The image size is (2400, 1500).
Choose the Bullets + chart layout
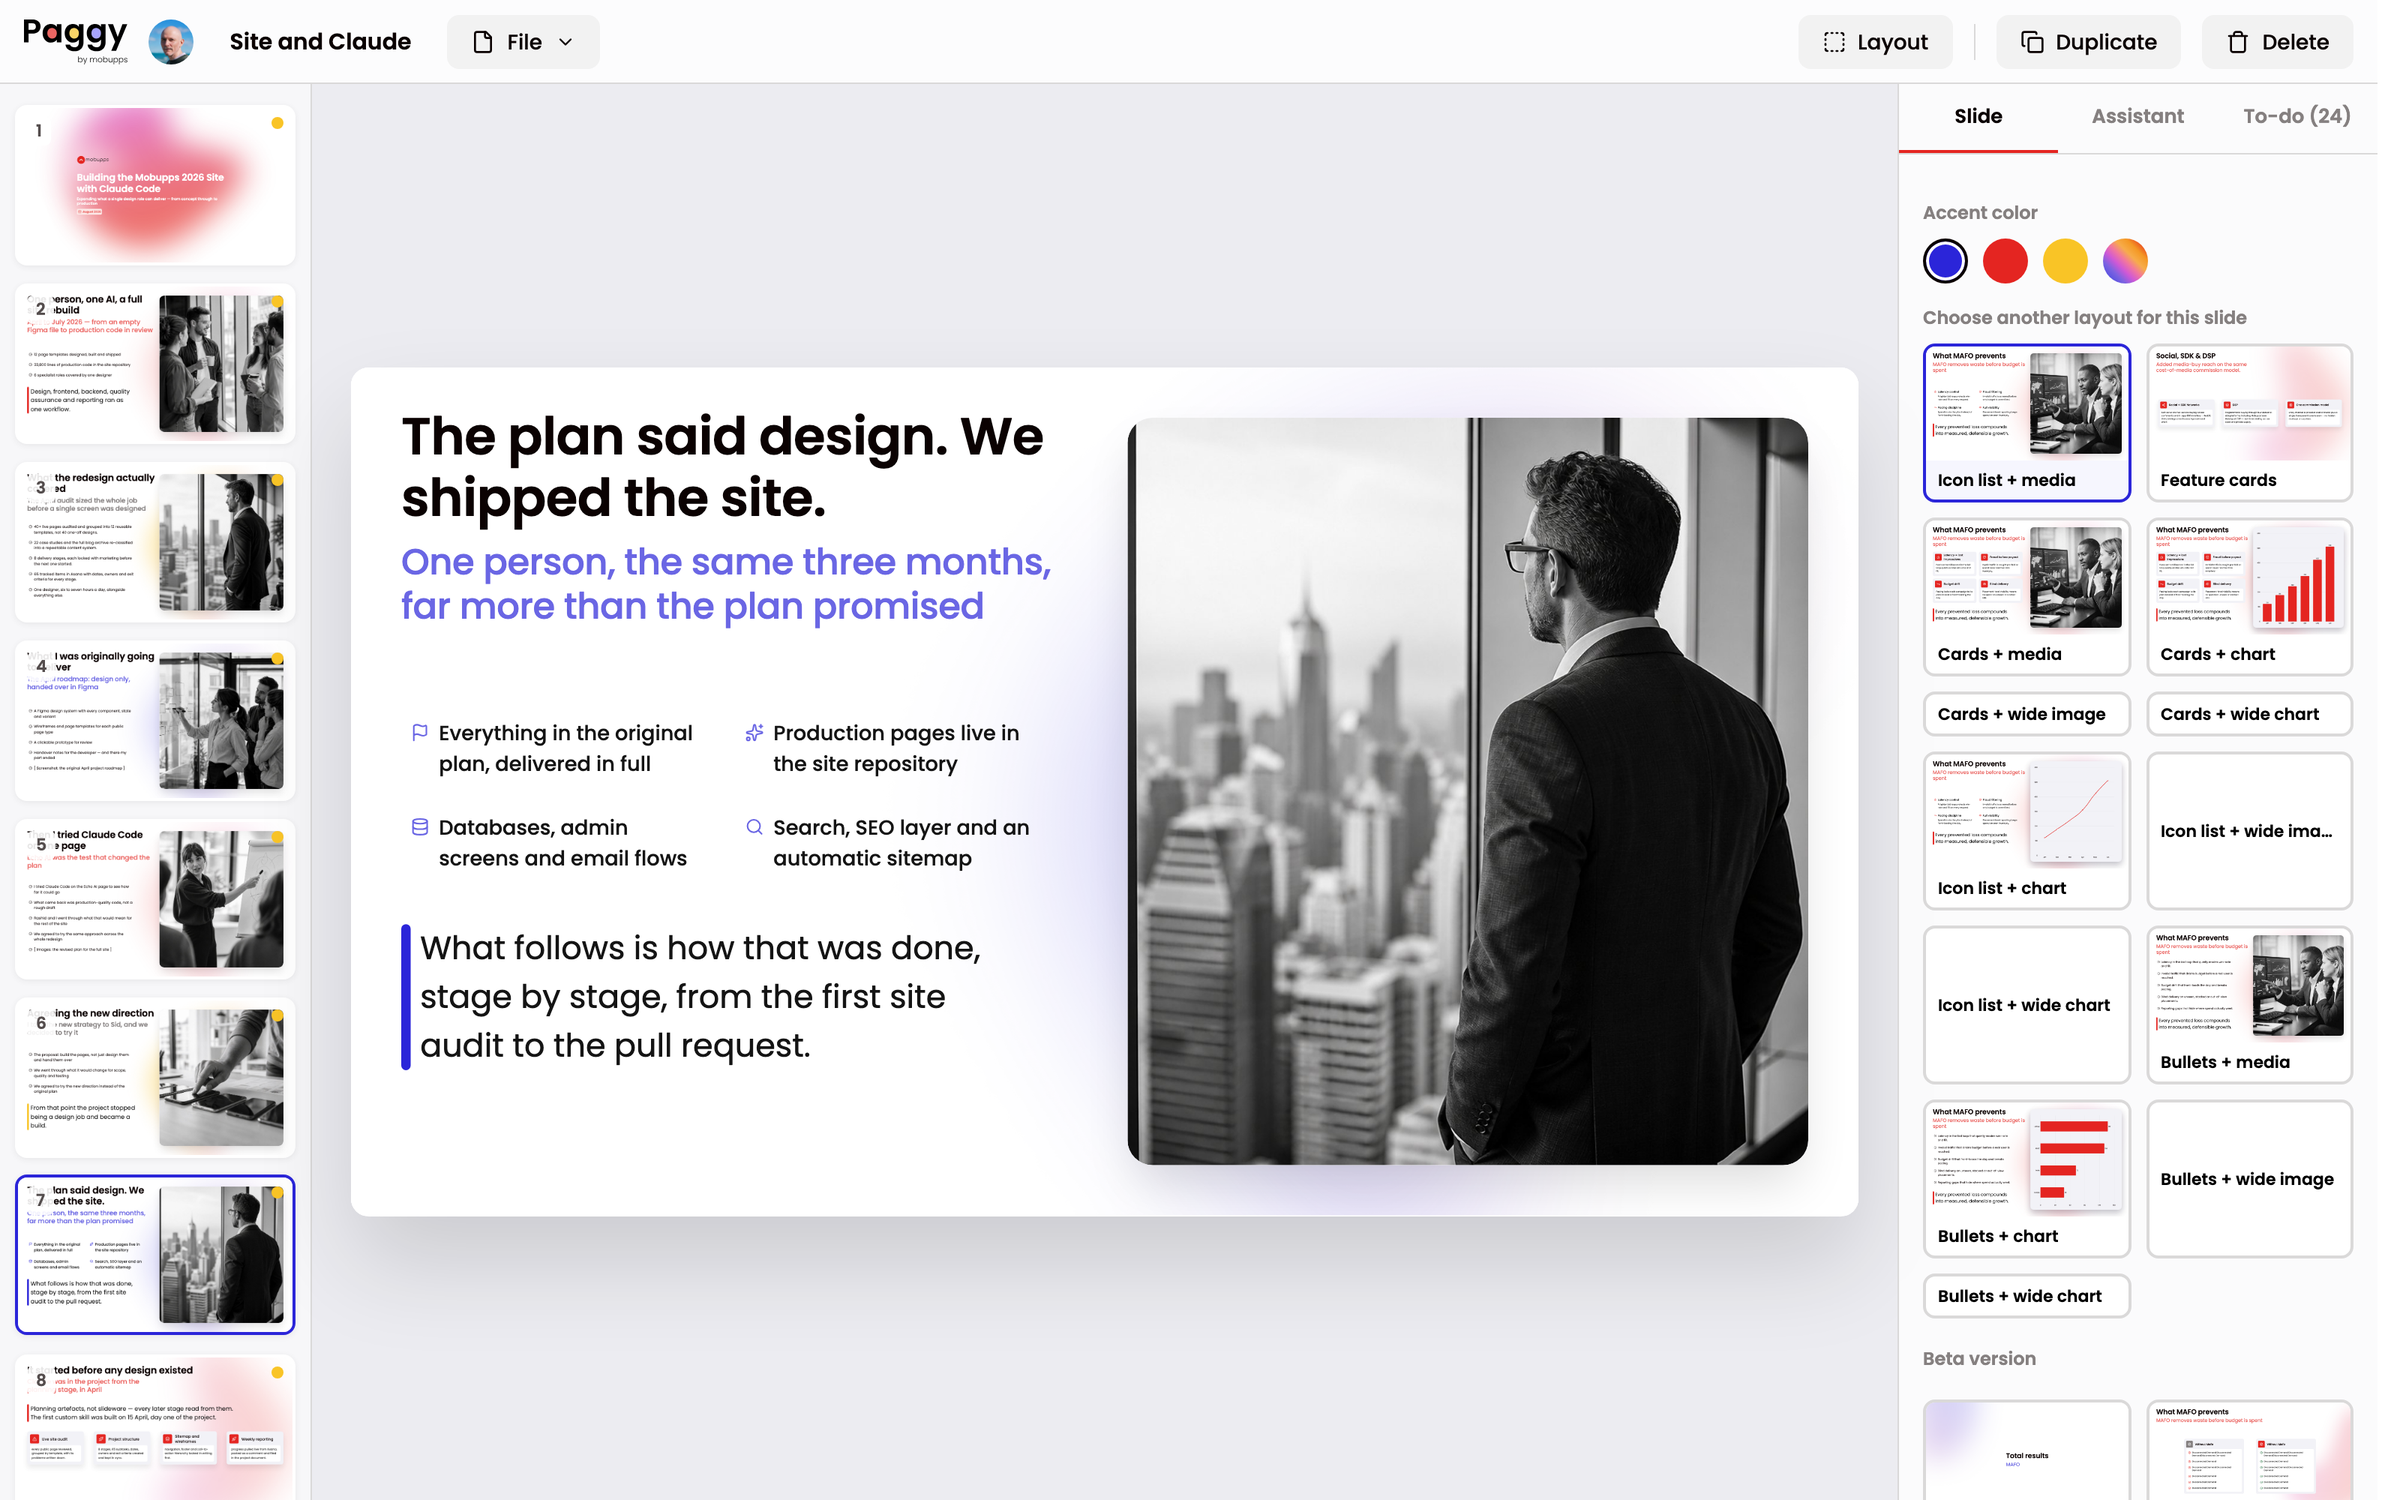pyautogui.click(x=2027, y=1179)
